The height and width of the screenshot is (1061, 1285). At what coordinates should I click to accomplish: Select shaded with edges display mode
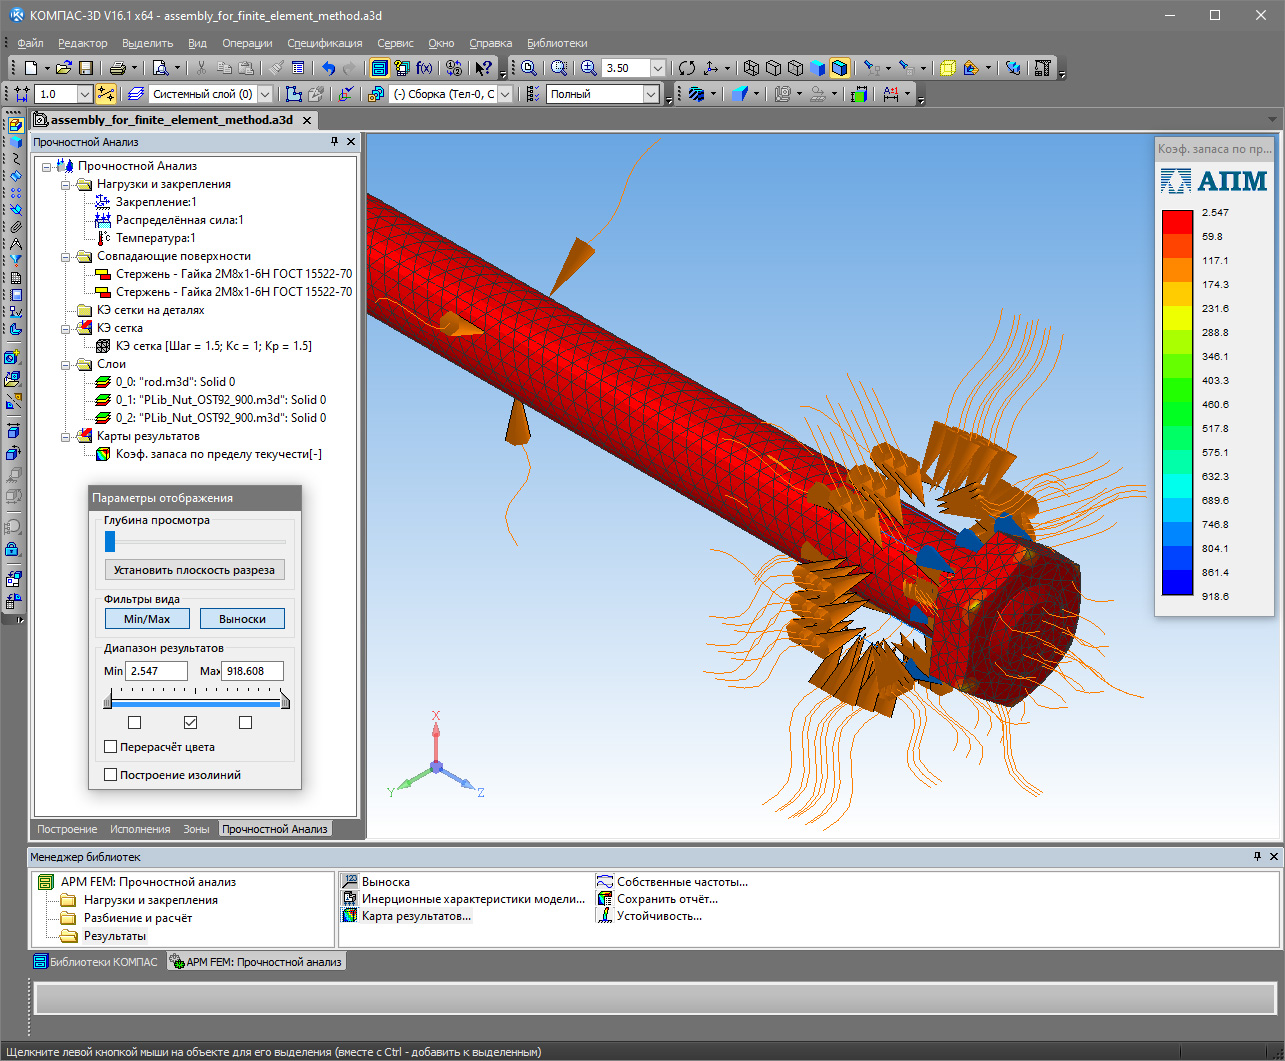point(839,68)
